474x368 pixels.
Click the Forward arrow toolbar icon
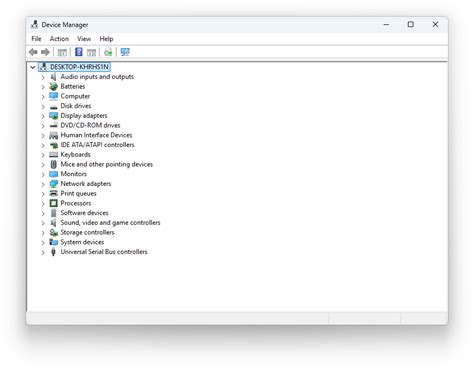pos(45,52)
